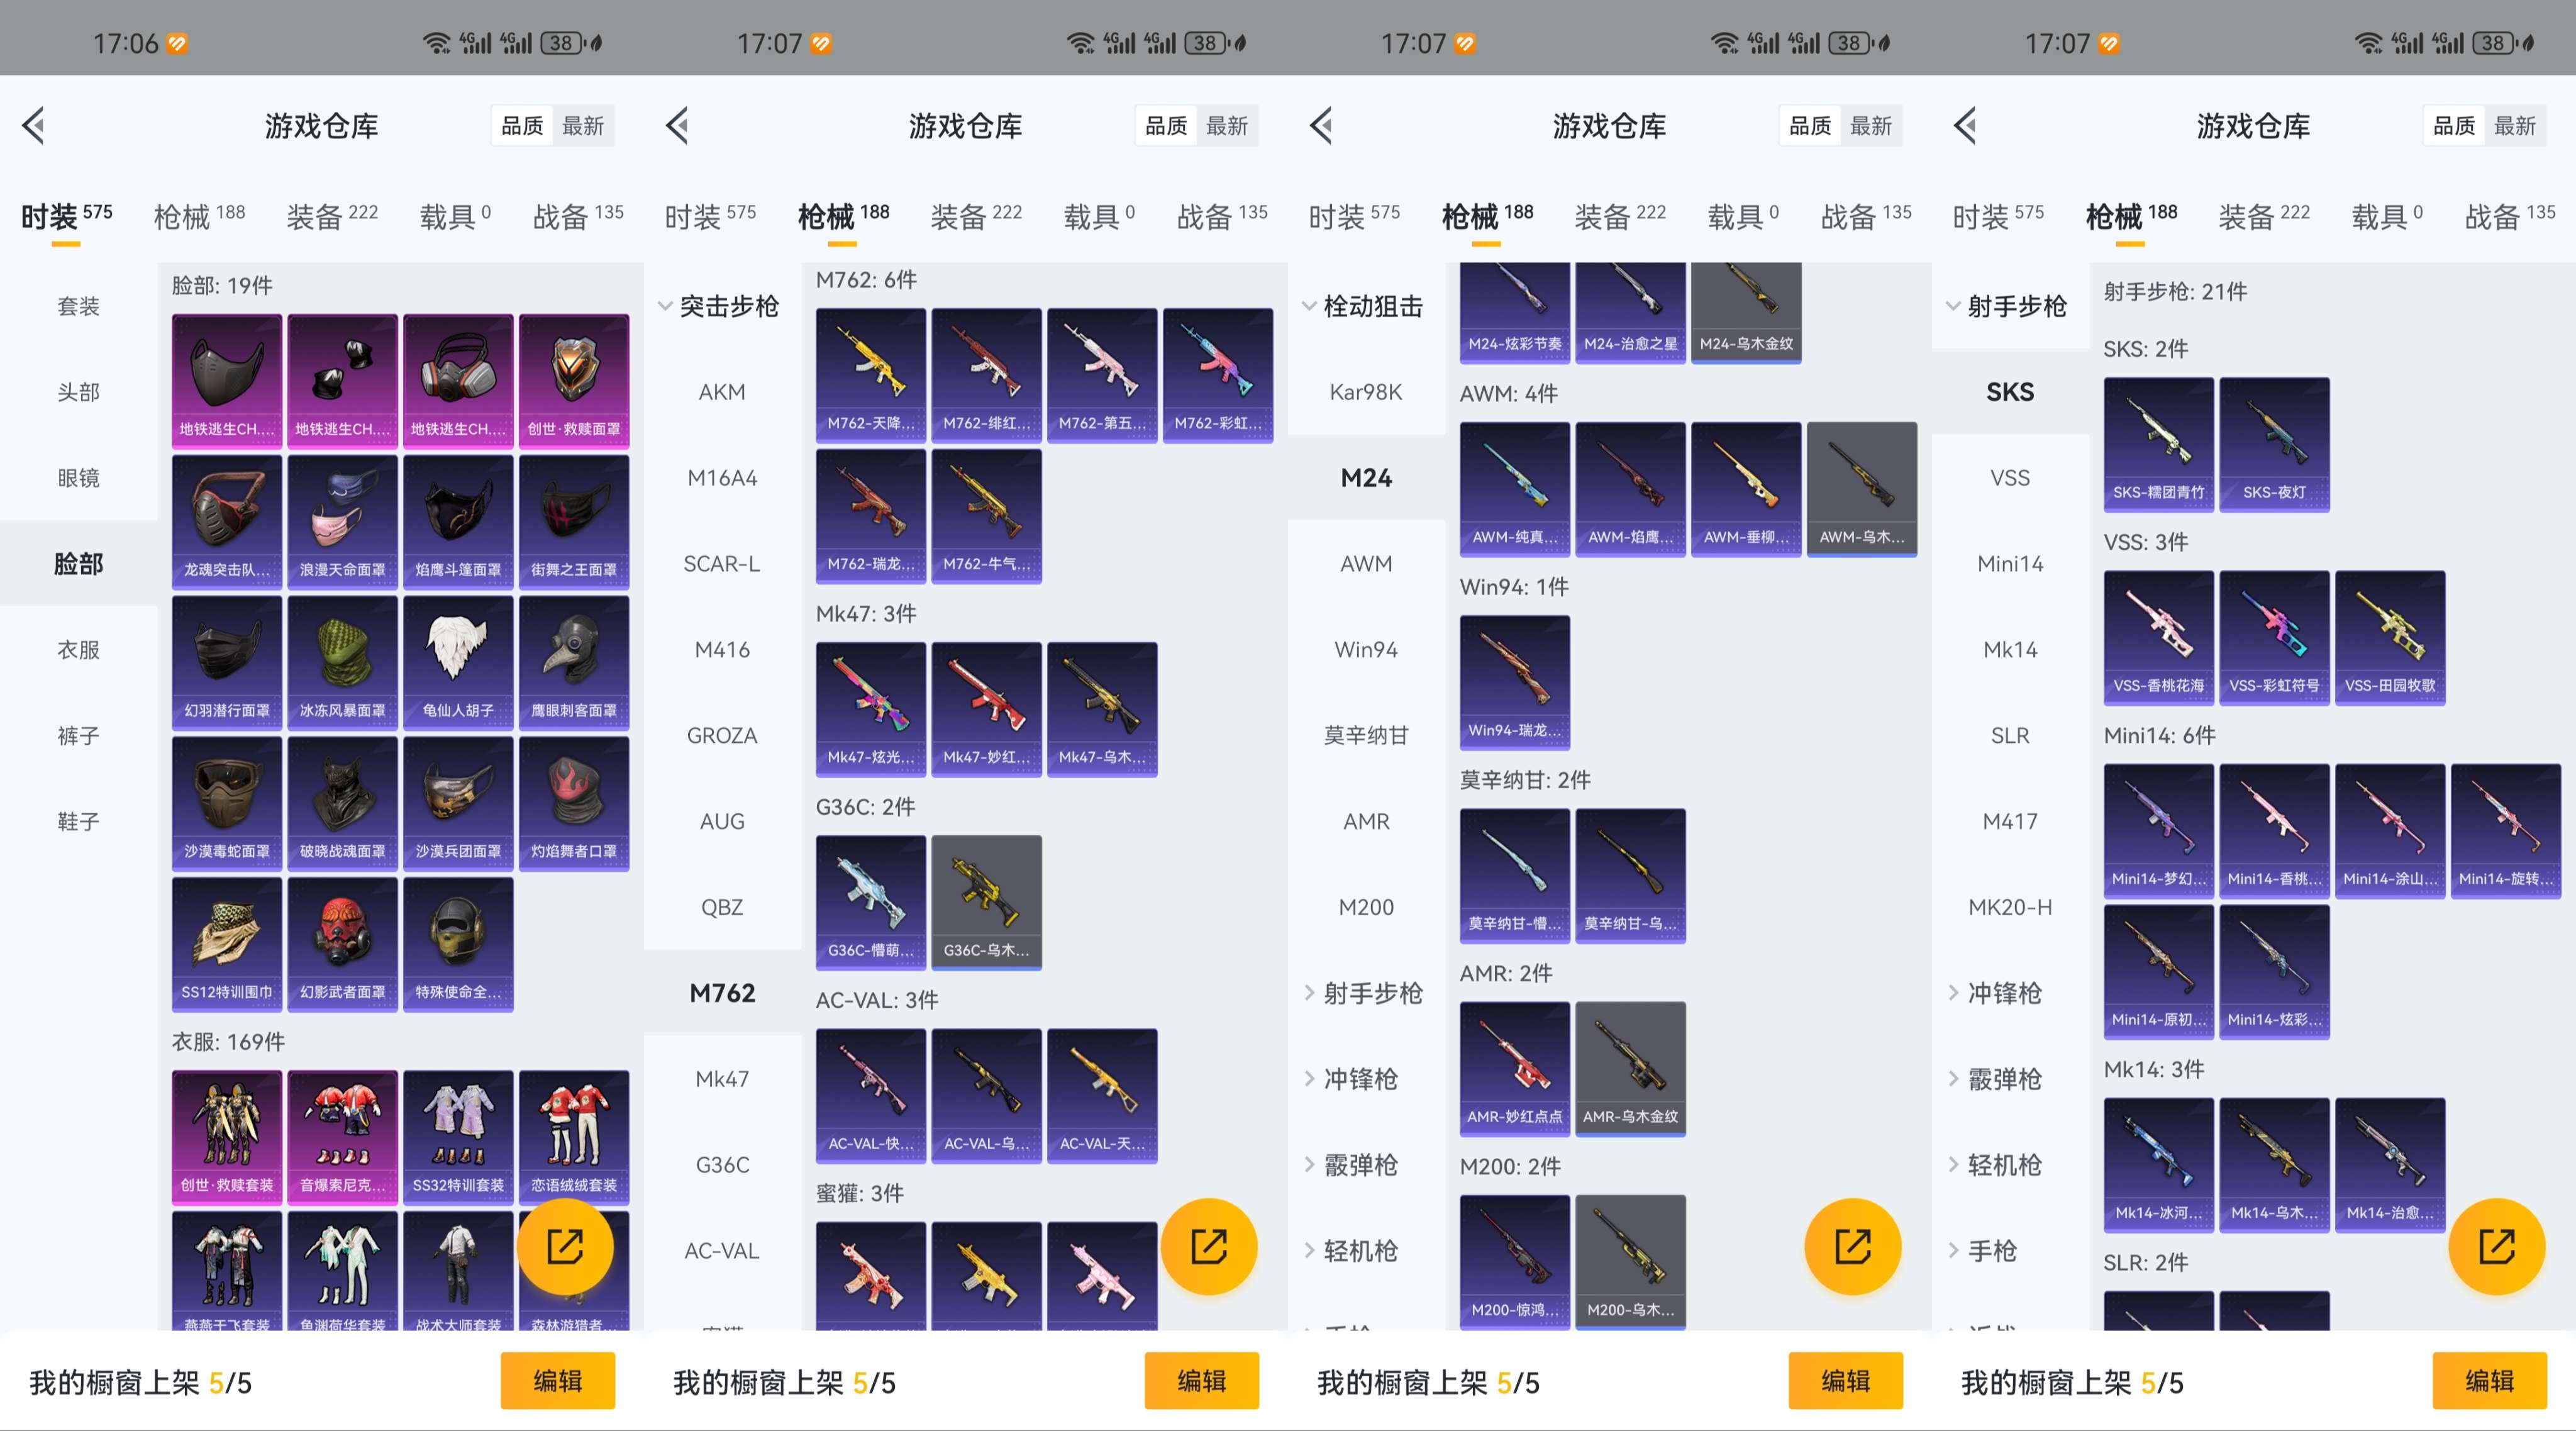Choose MK20-H in the marksman rifle list
The image size is (2576, 1431).
point(2010,907)
